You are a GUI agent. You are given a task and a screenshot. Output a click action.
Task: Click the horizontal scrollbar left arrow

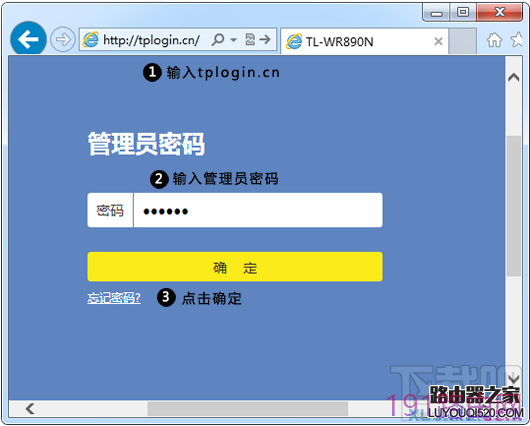[x=30, y=408]
